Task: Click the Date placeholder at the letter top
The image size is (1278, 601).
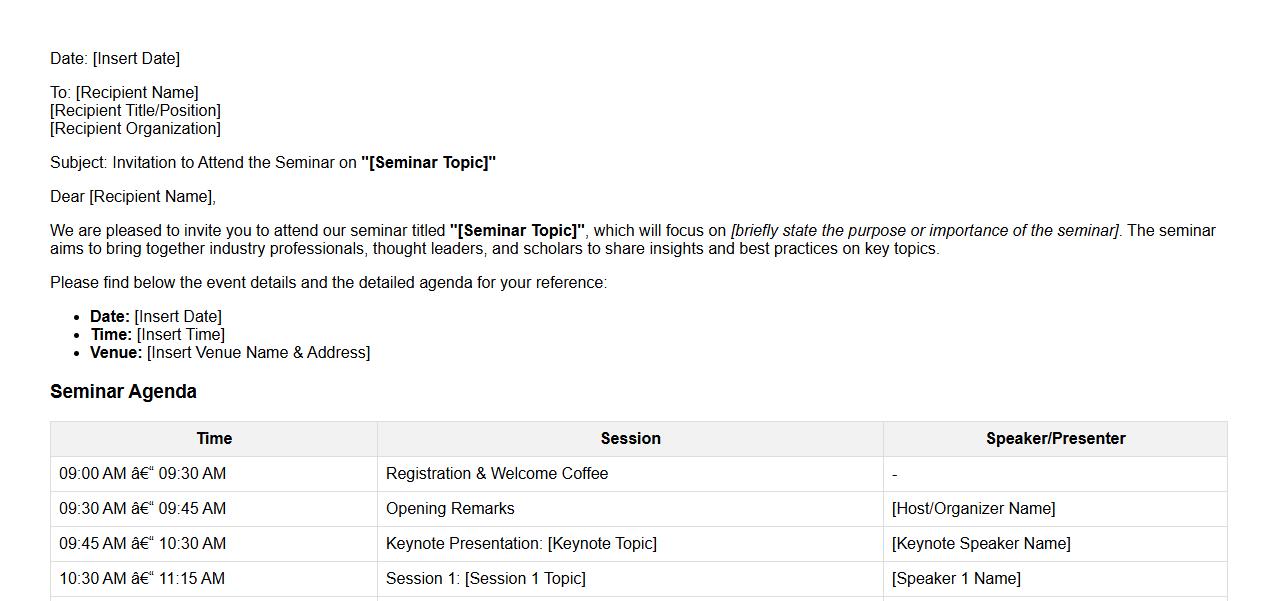Action: pos(136,59)
